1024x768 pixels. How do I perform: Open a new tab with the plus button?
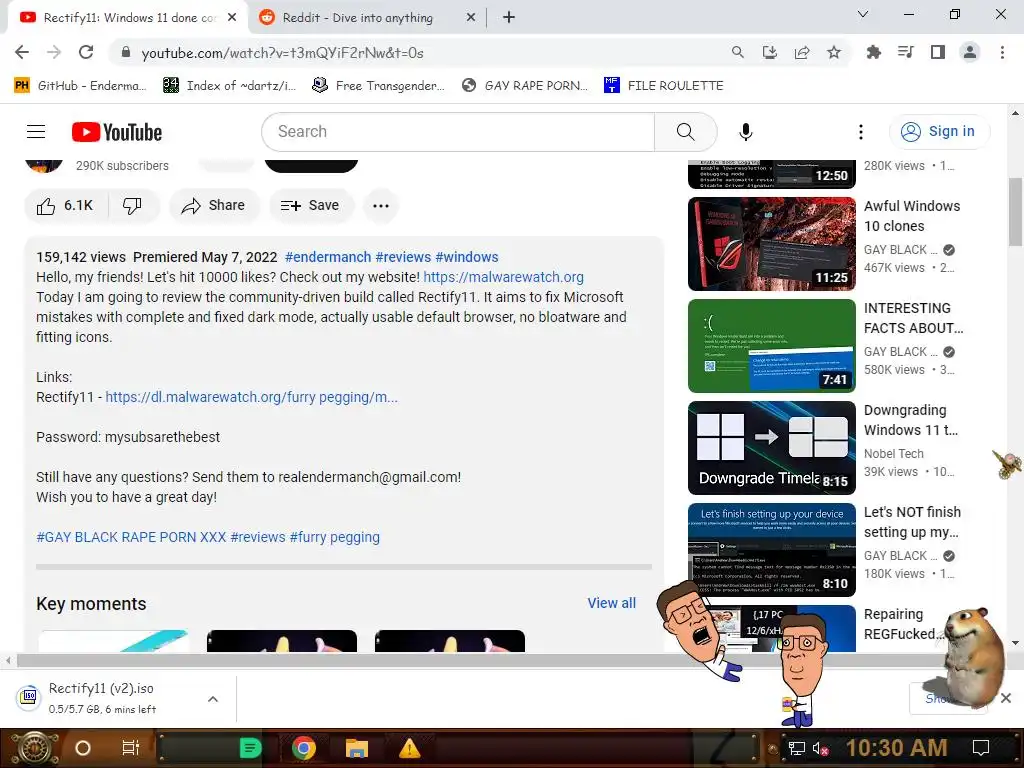(509, 18)
